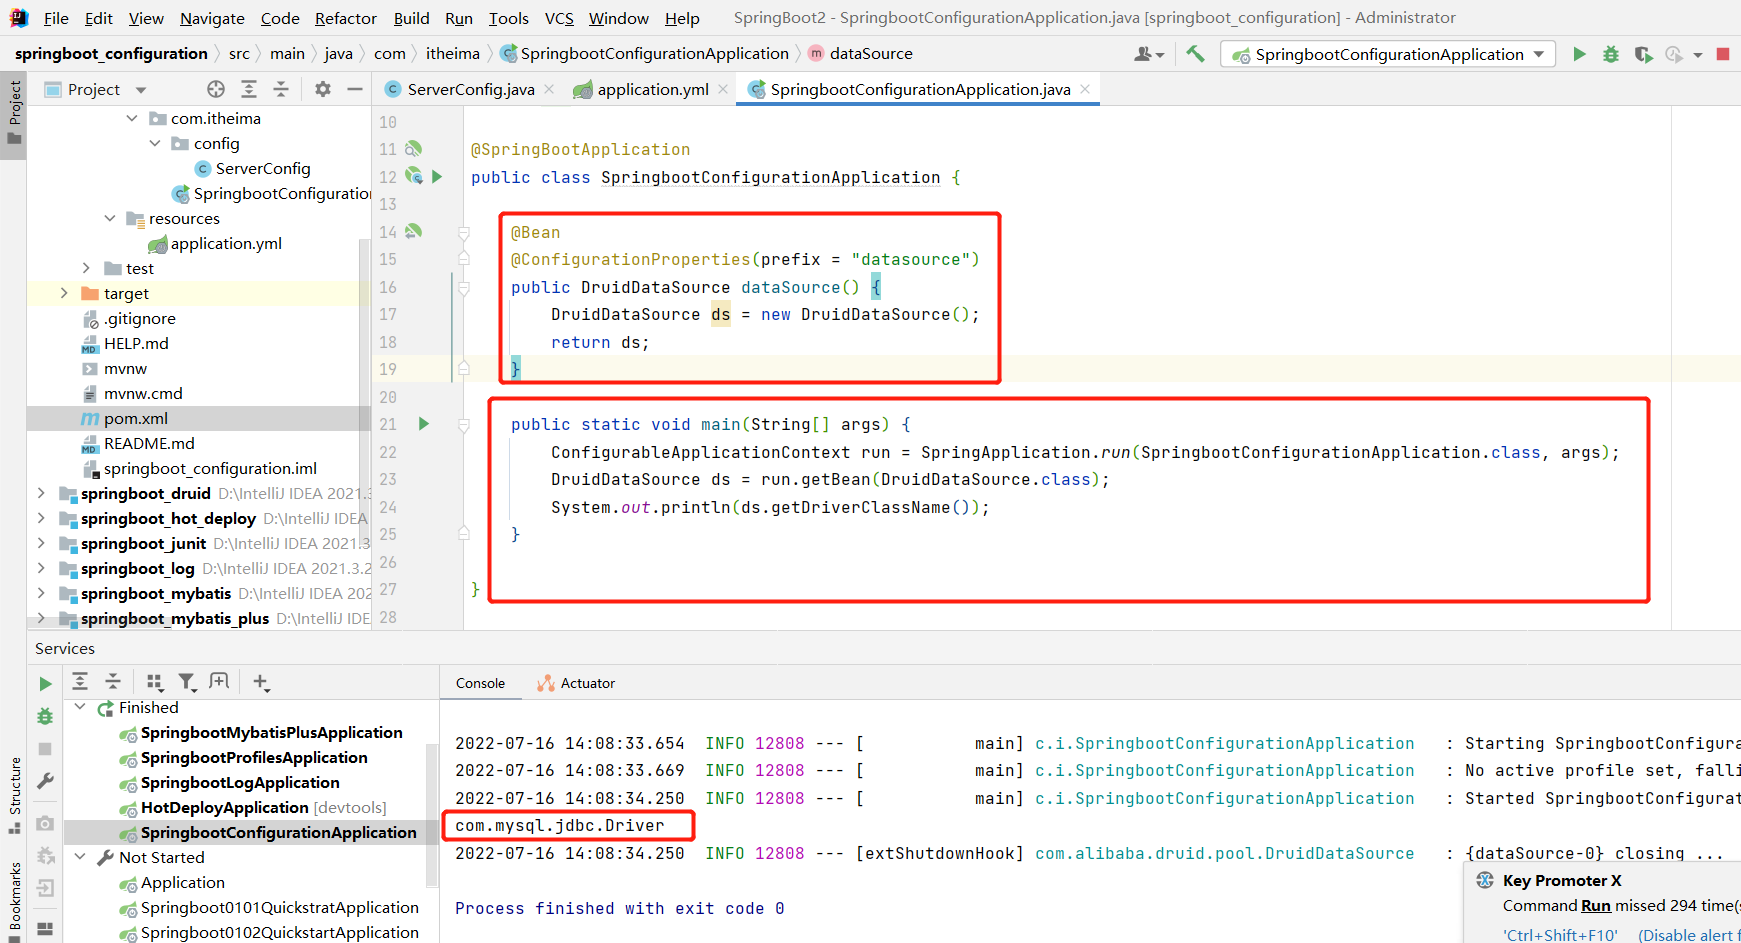Close the ServerConfig.java tab

pyautogui.click(x=549, y=89)
